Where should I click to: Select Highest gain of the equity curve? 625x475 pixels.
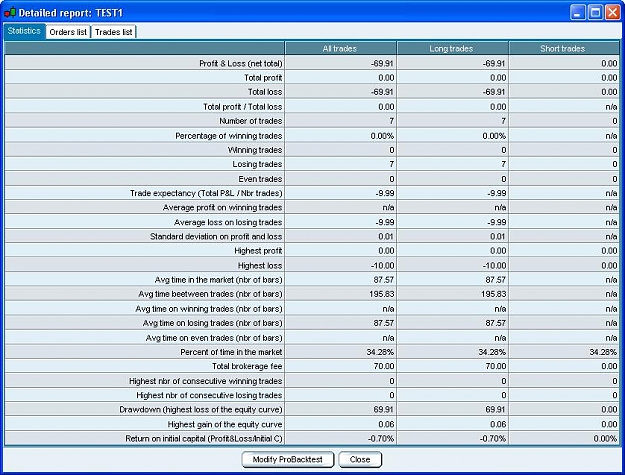[x=224, y=424]
